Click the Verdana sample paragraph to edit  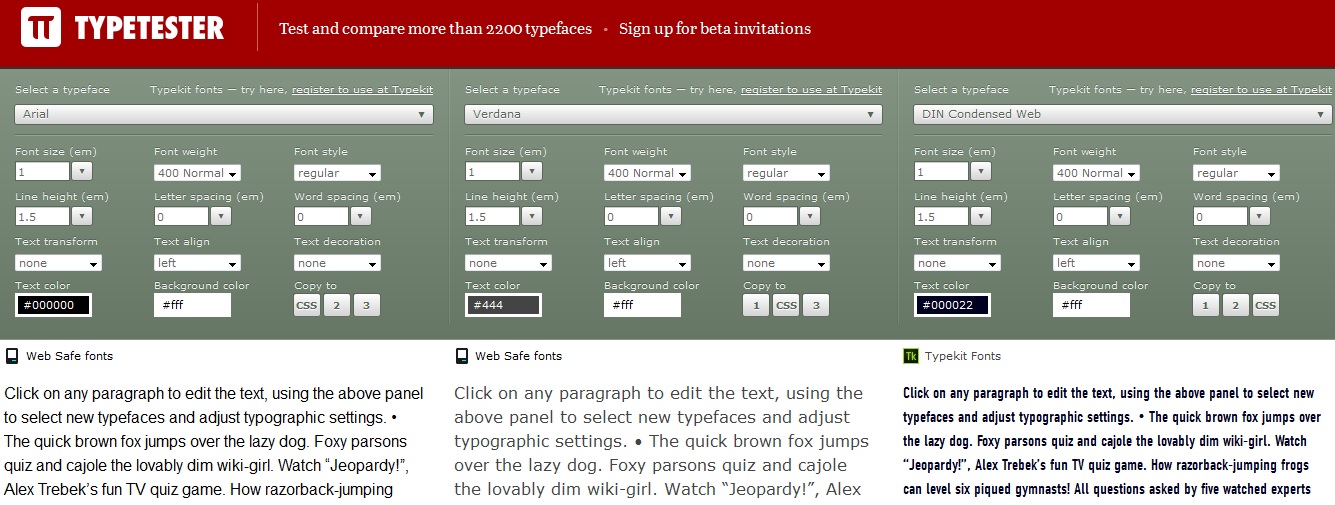point(662,441)
